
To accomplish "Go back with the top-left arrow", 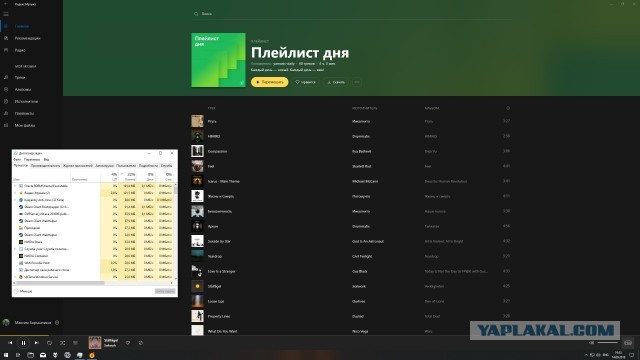I will [6, 4].
